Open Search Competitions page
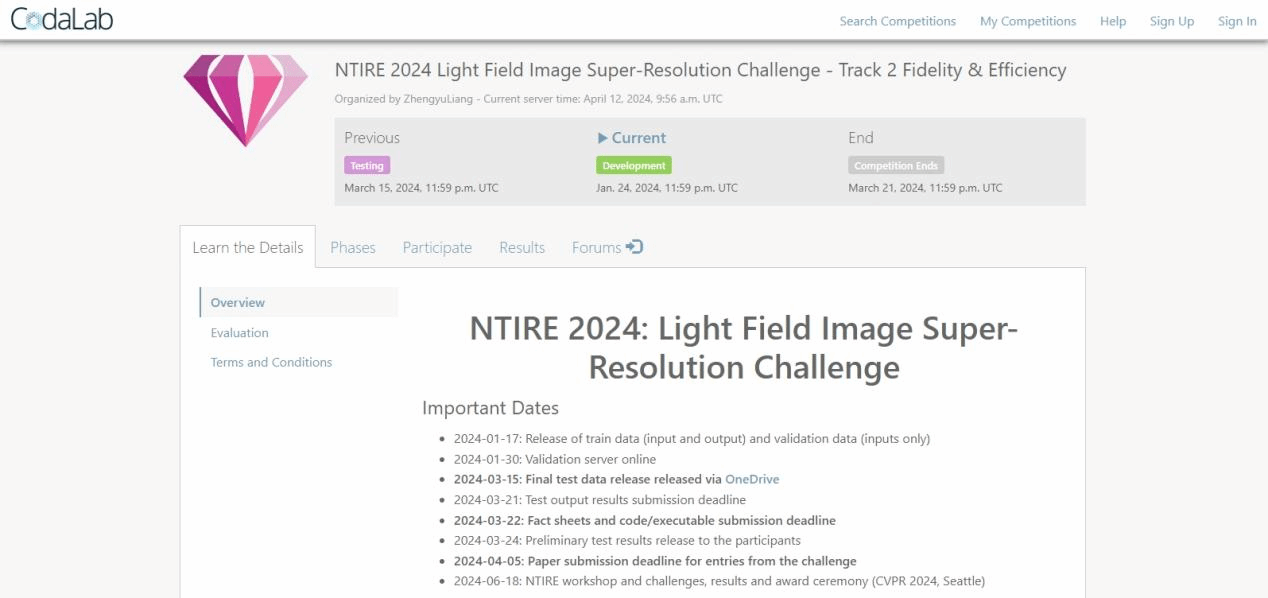The width and height of the screenshot is (1268, 598). (897, 21)
